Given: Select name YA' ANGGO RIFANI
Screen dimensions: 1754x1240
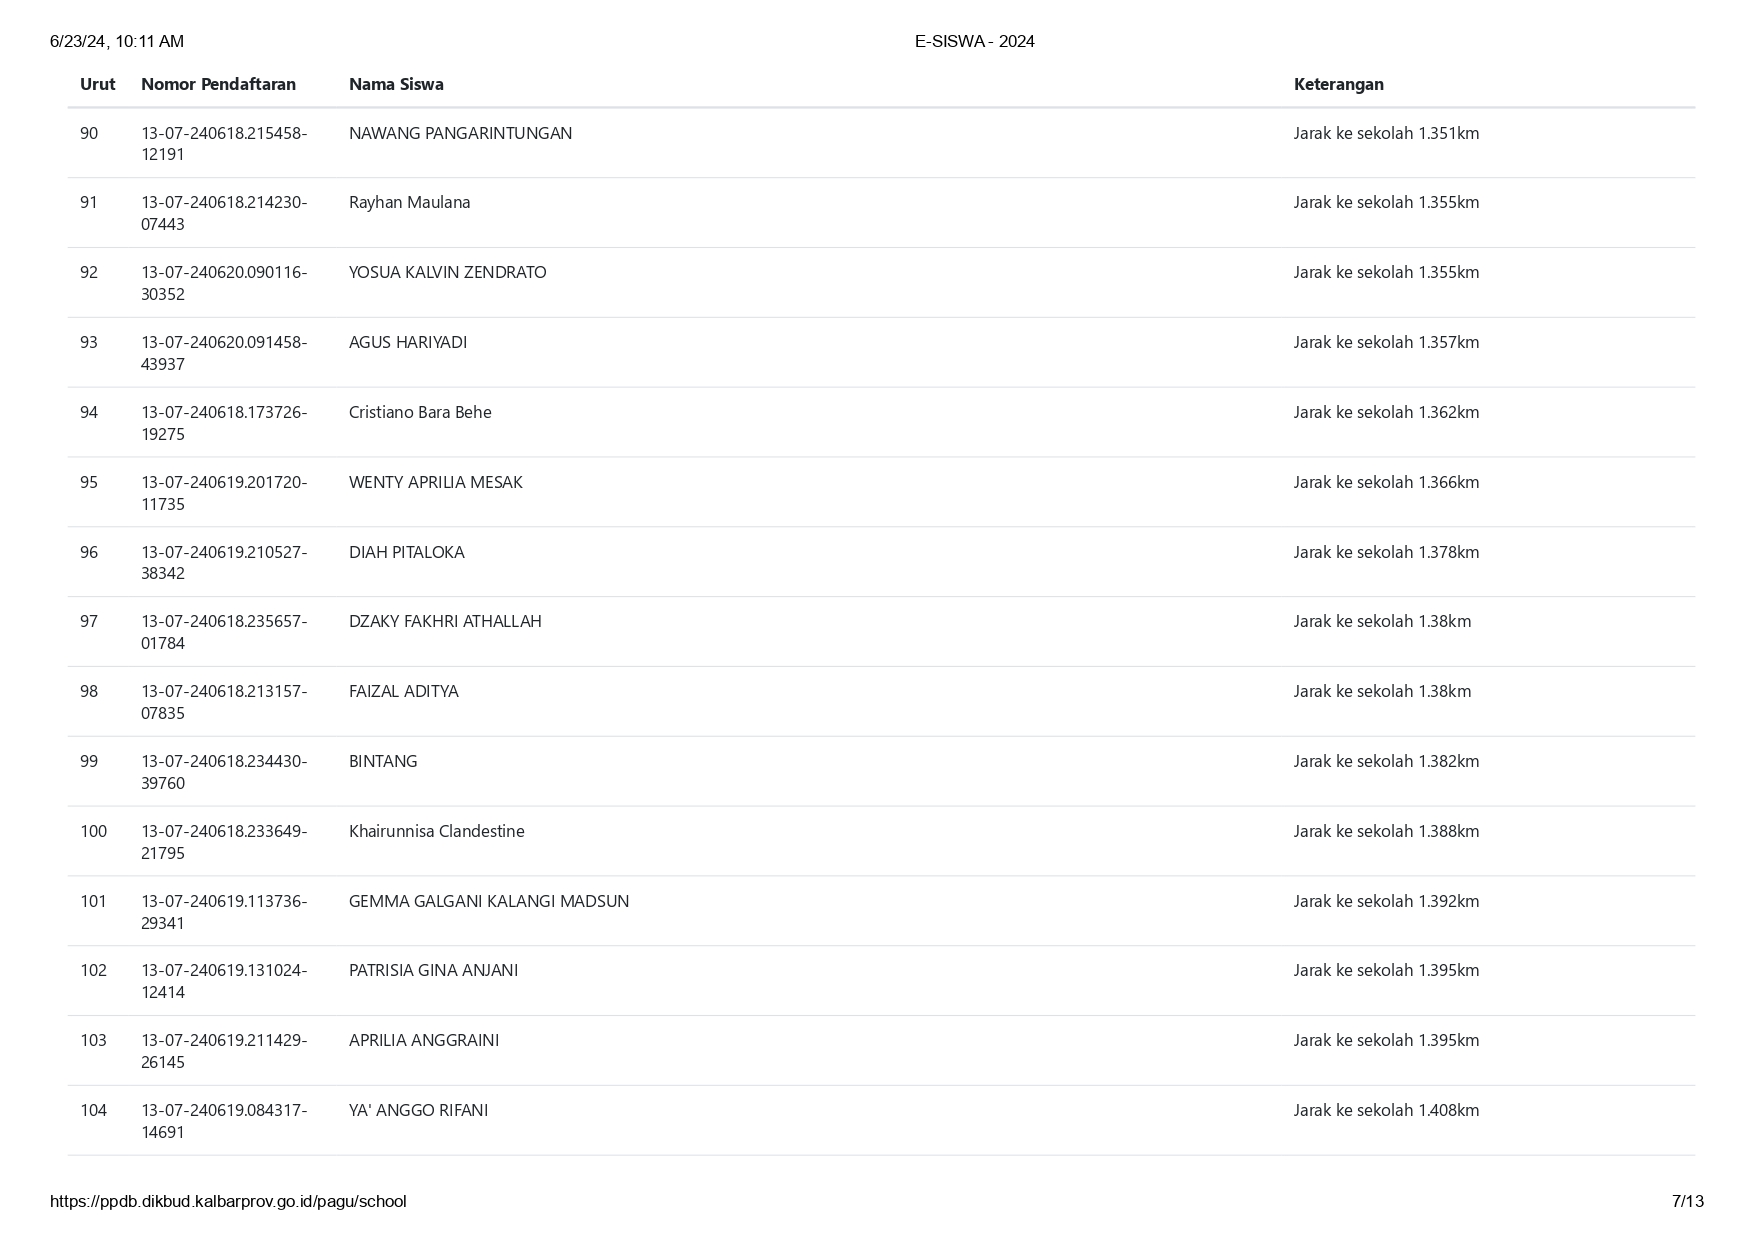Looking at the screenshot, I should pyautogui.click(x=418, y=1110).
